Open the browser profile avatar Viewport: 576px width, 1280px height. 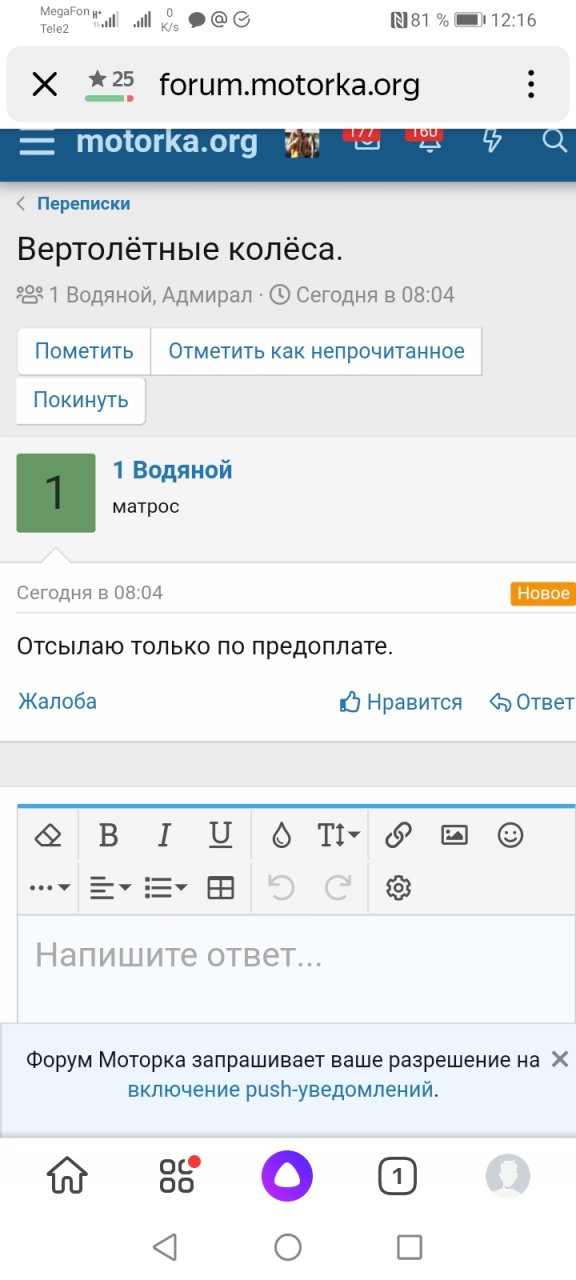(x=508, y=1176)
